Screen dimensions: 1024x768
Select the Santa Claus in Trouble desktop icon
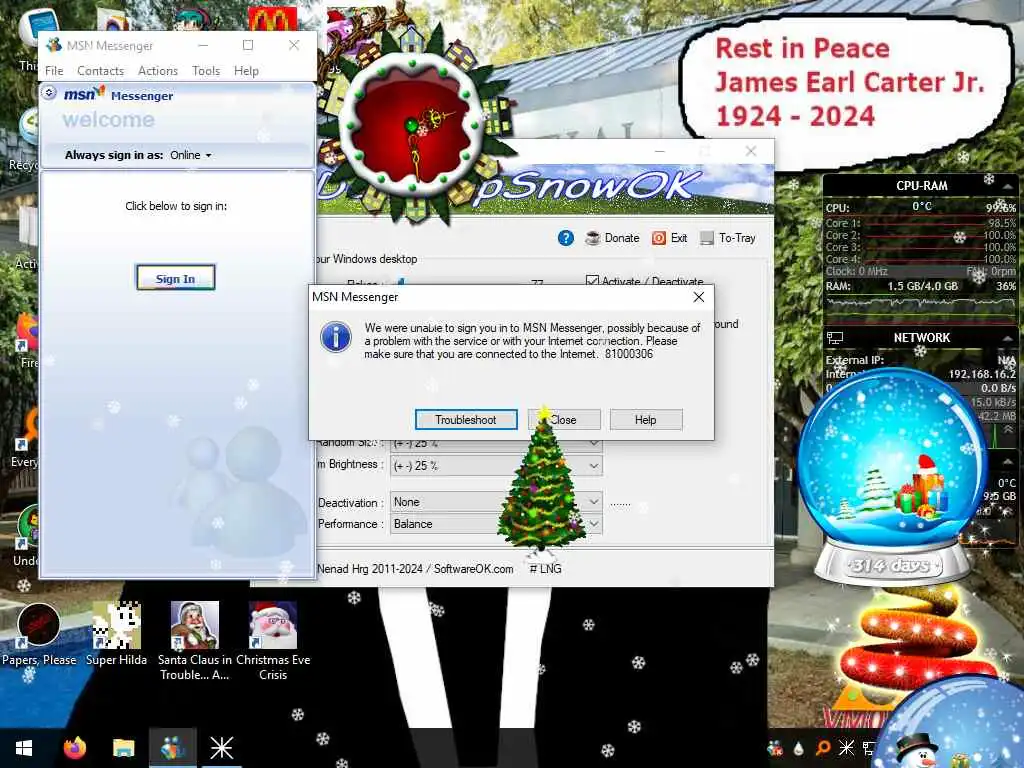click(195, 641)
